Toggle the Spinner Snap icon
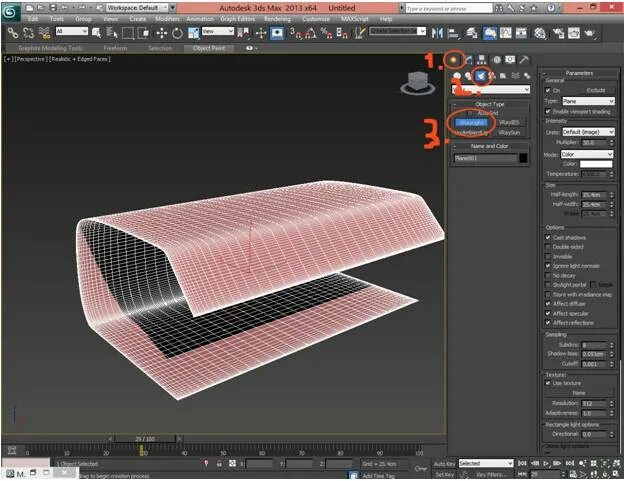The height and width of the screenshot is (481, 624). click(x=342, y=33)
